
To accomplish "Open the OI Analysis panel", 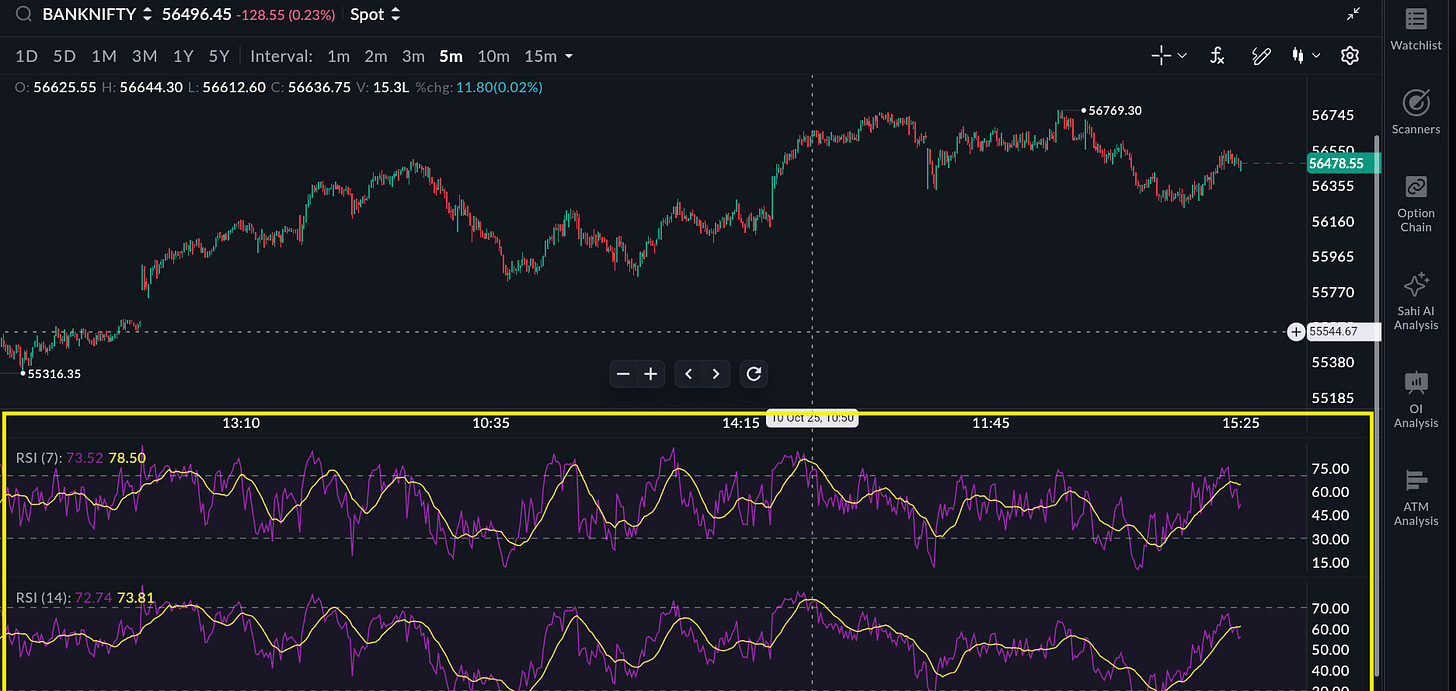I will tap(1416, 399).
